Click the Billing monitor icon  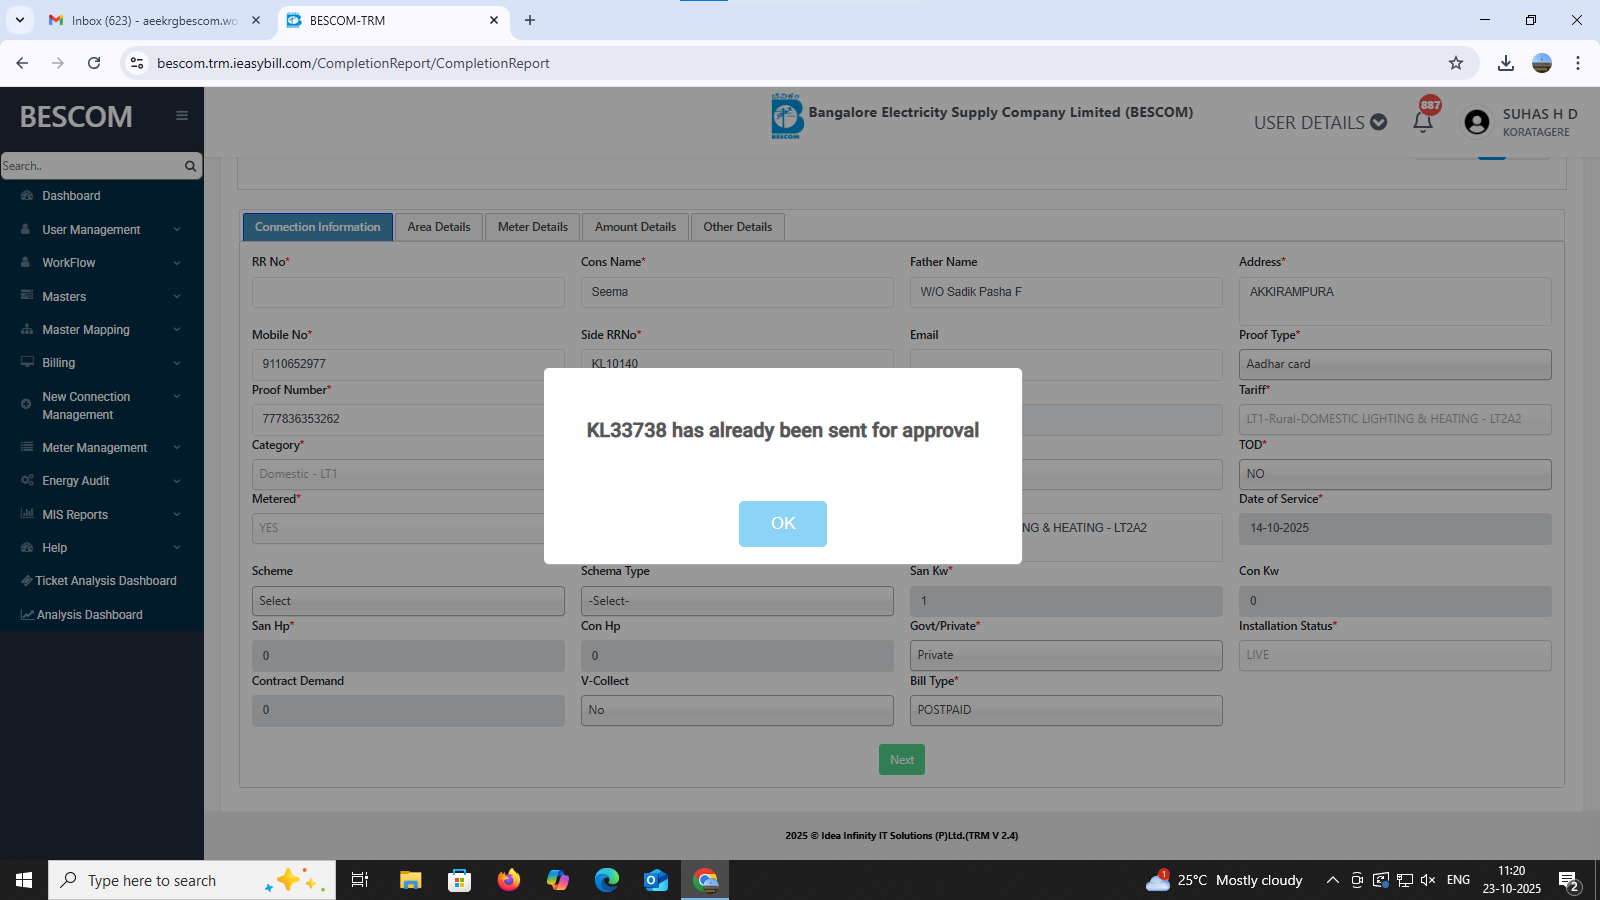(x=27, y=362)
